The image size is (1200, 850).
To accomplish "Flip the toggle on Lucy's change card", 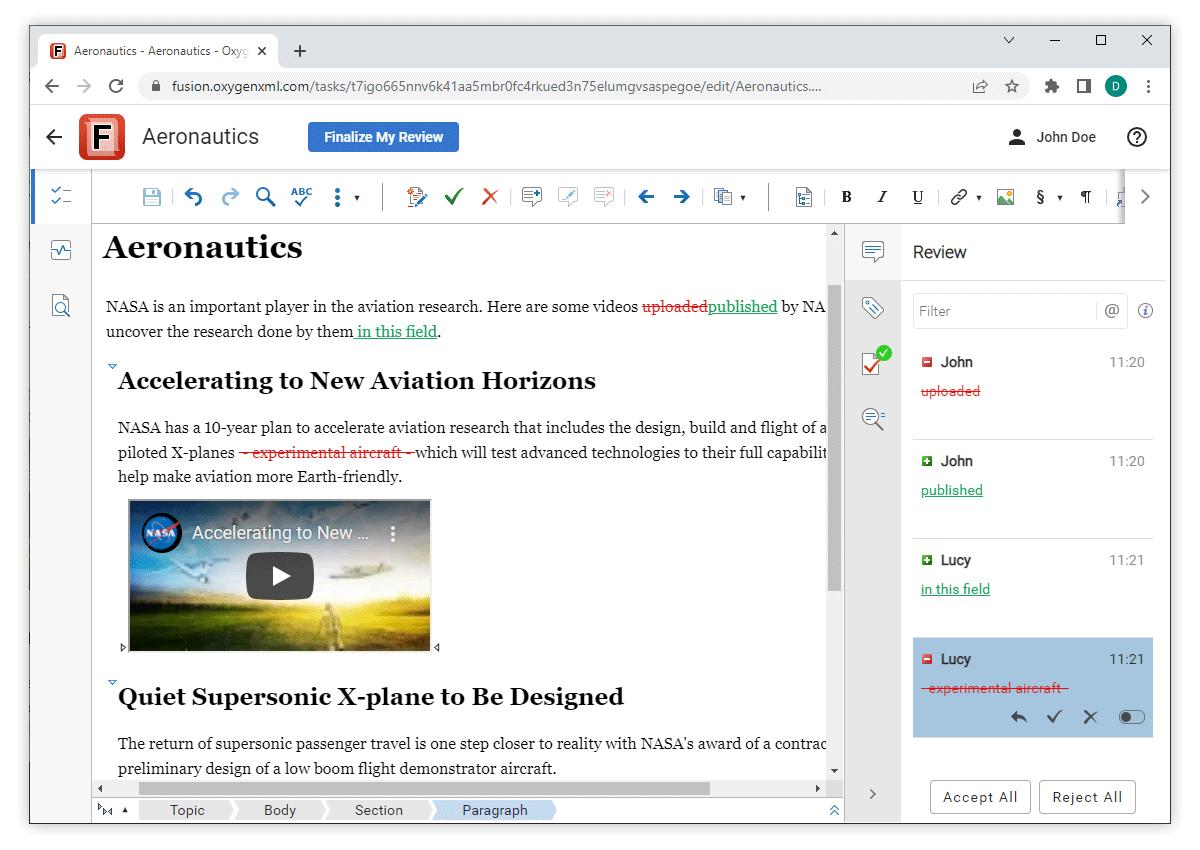I will click(1131, 716).
